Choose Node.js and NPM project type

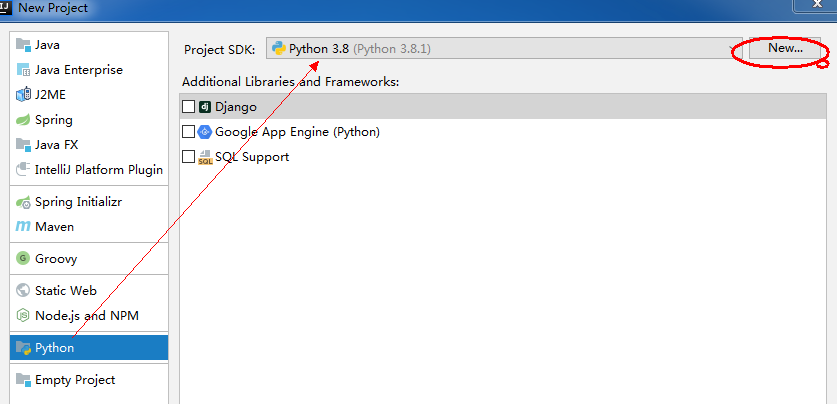coord(89,316)
